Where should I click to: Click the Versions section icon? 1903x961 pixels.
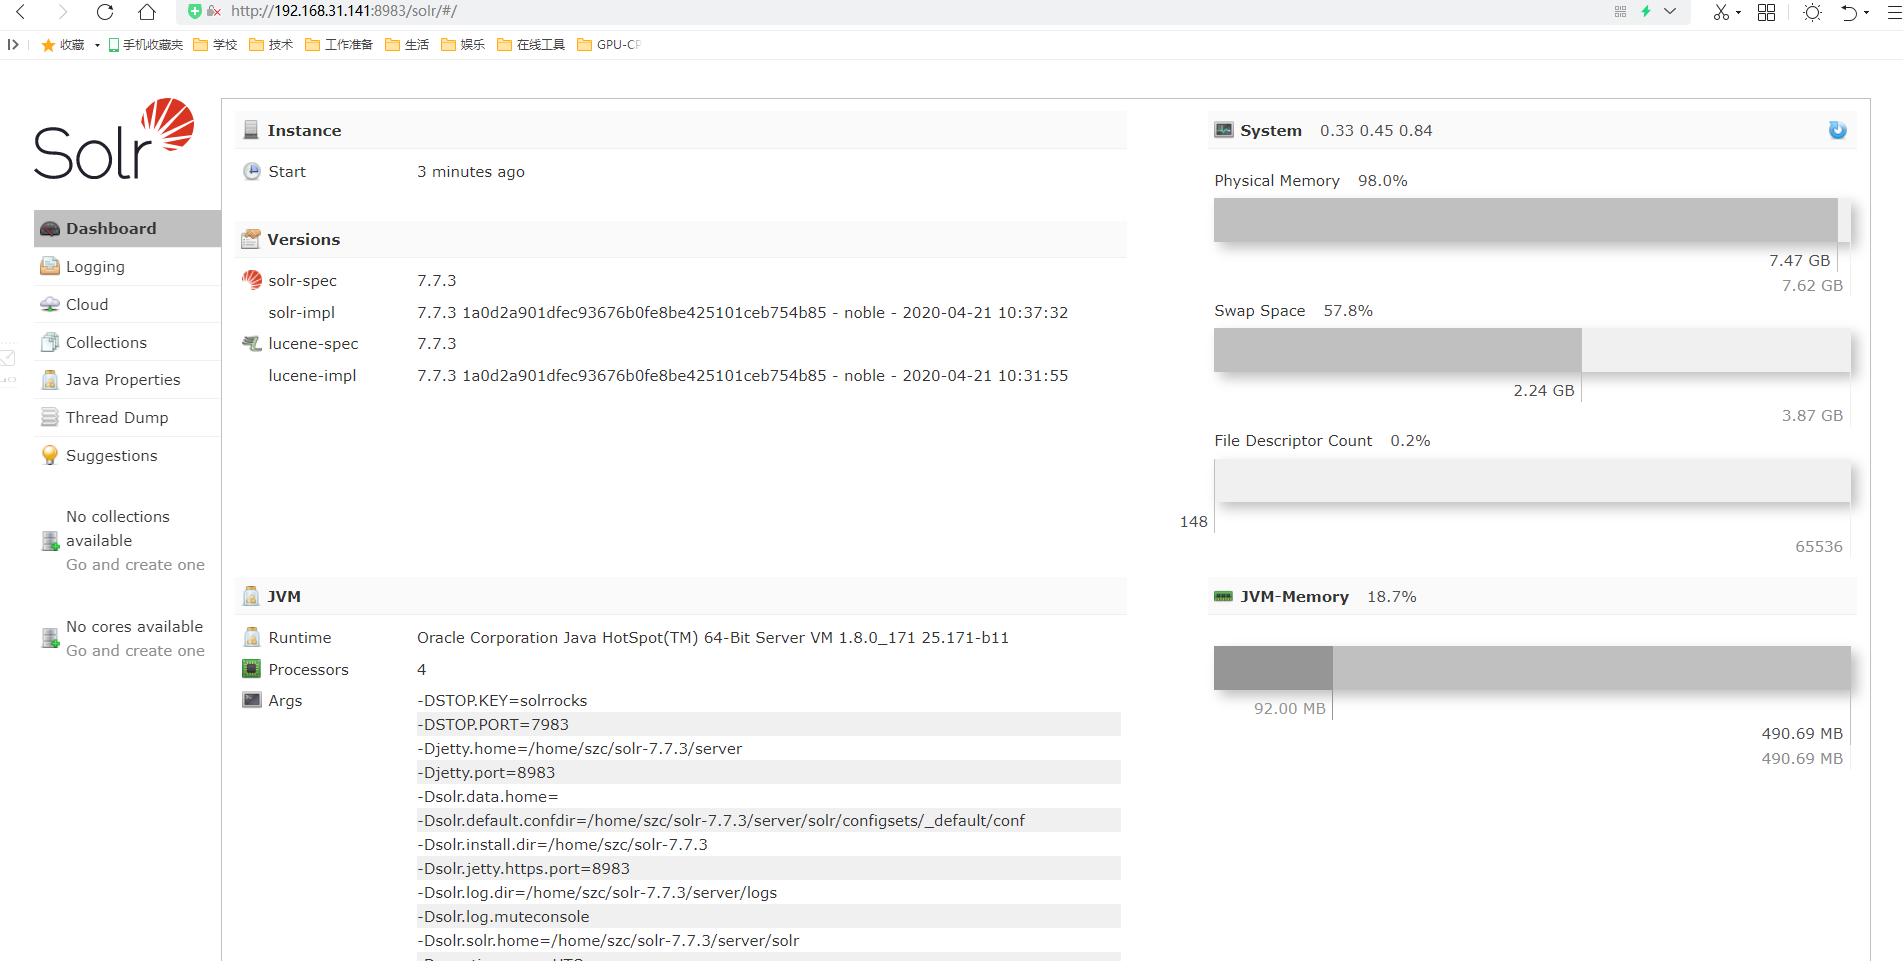(x=251, y=239)
